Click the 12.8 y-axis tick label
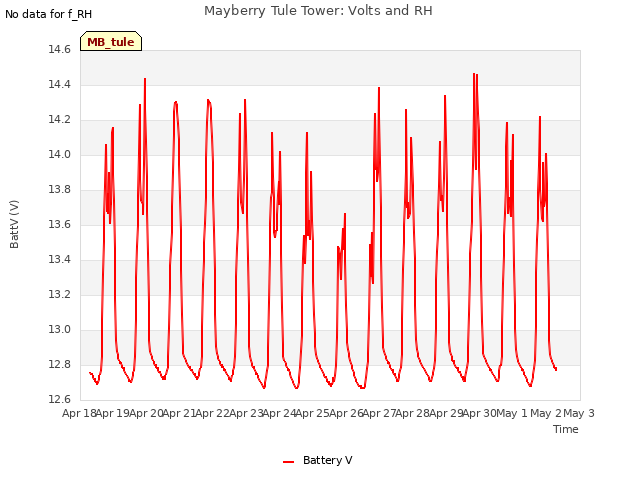 click(x=60, y=364)
